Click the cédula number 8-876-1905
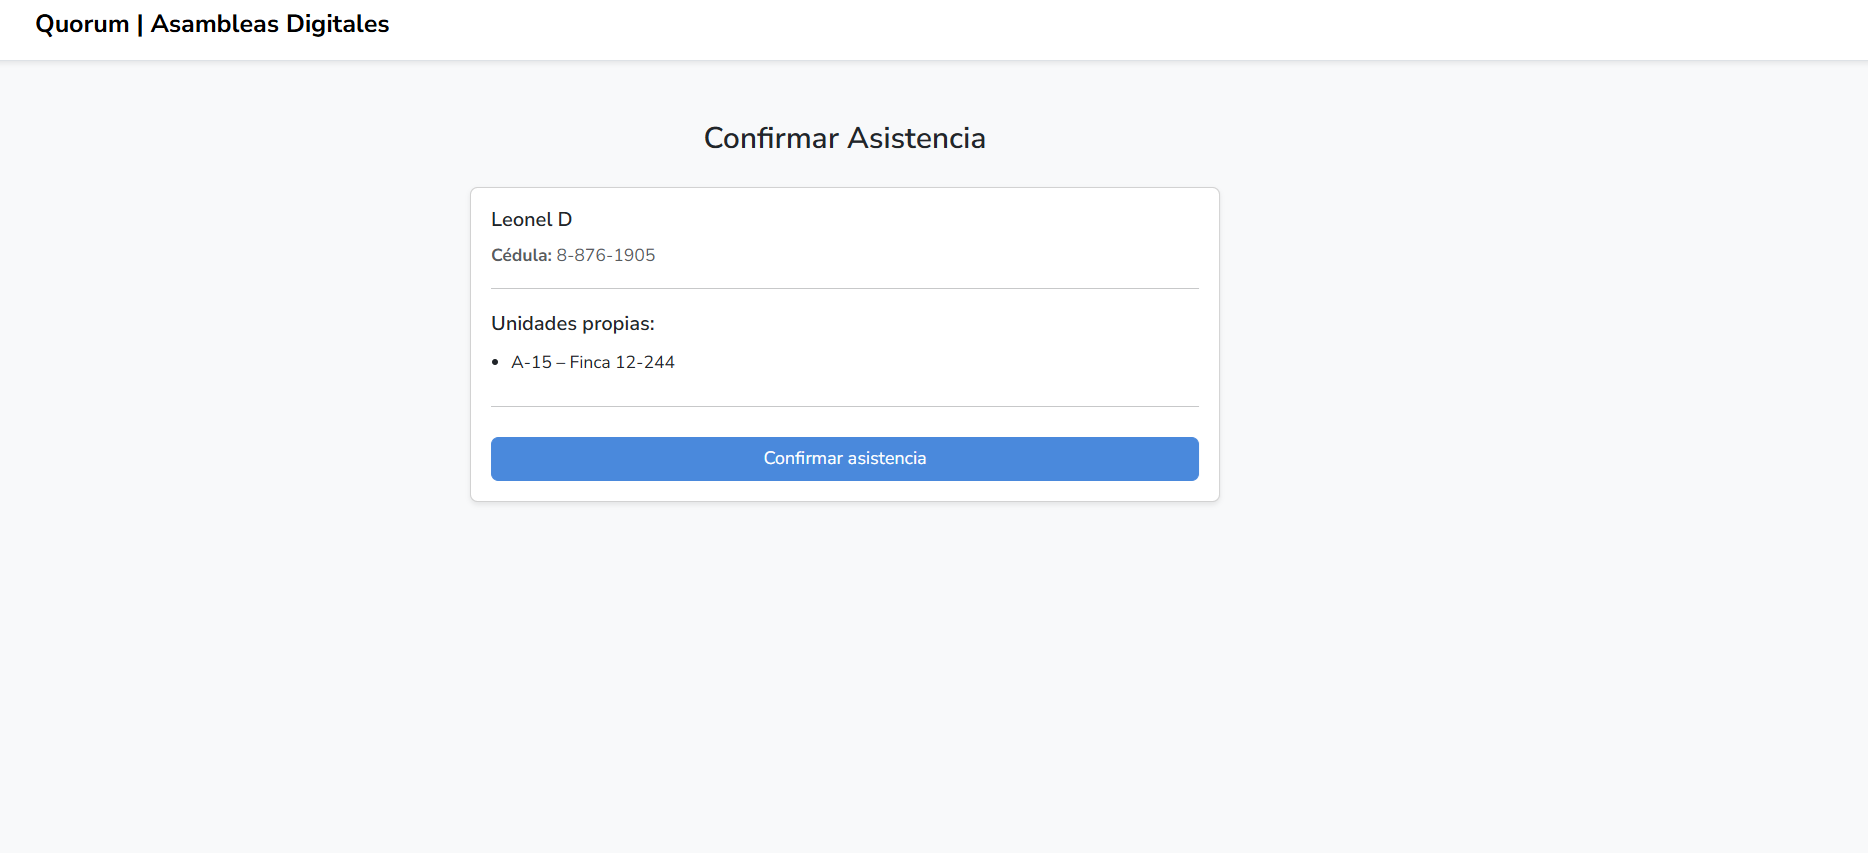Viewport: 1868px width, 853px height. point(606,255)
